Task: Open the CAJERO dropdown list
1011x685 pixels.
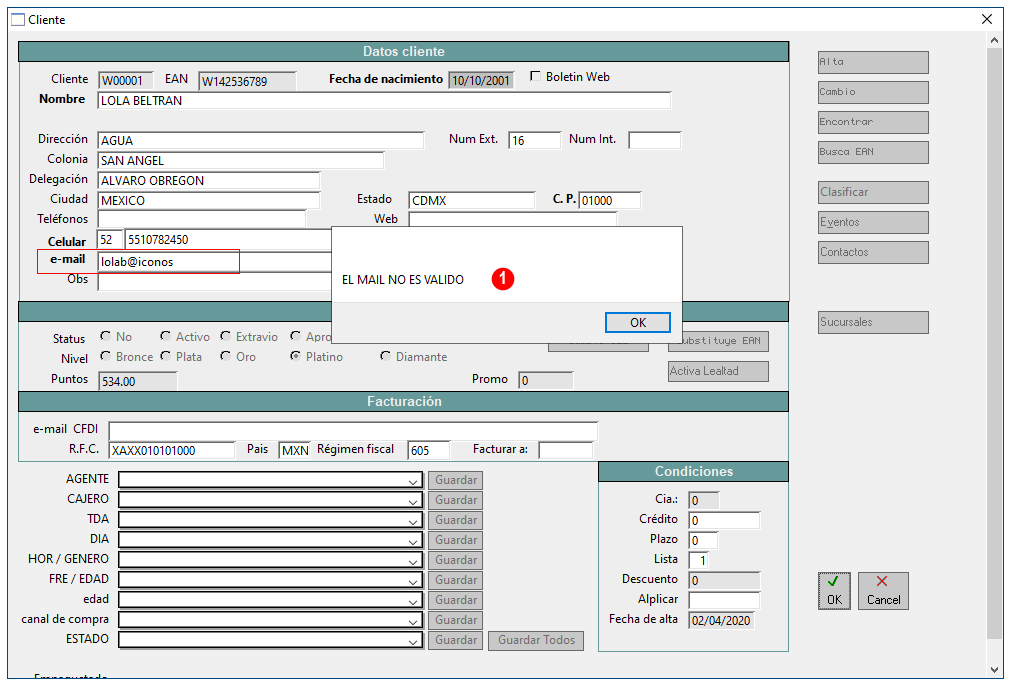Action: coord(413,501)
